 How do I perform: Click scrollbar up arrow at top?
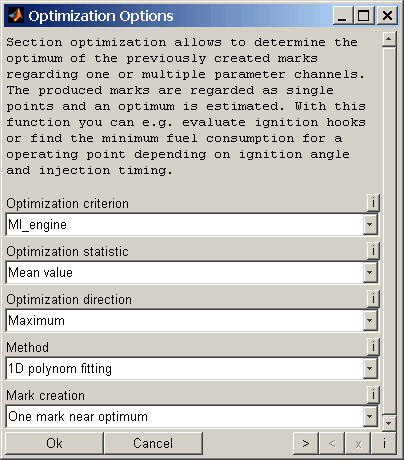point(389,40)
